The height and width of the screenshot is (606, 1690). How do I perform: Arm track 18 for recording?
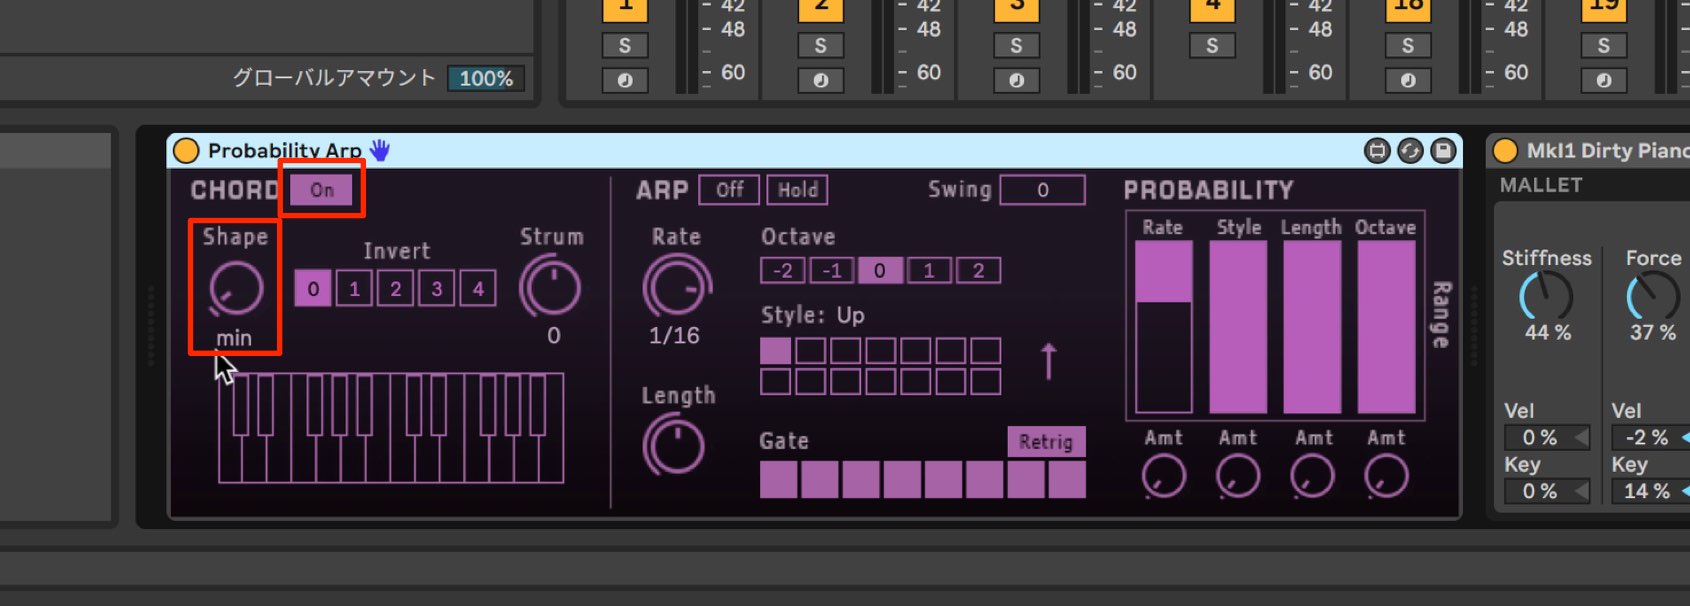tap(1408, 80)
